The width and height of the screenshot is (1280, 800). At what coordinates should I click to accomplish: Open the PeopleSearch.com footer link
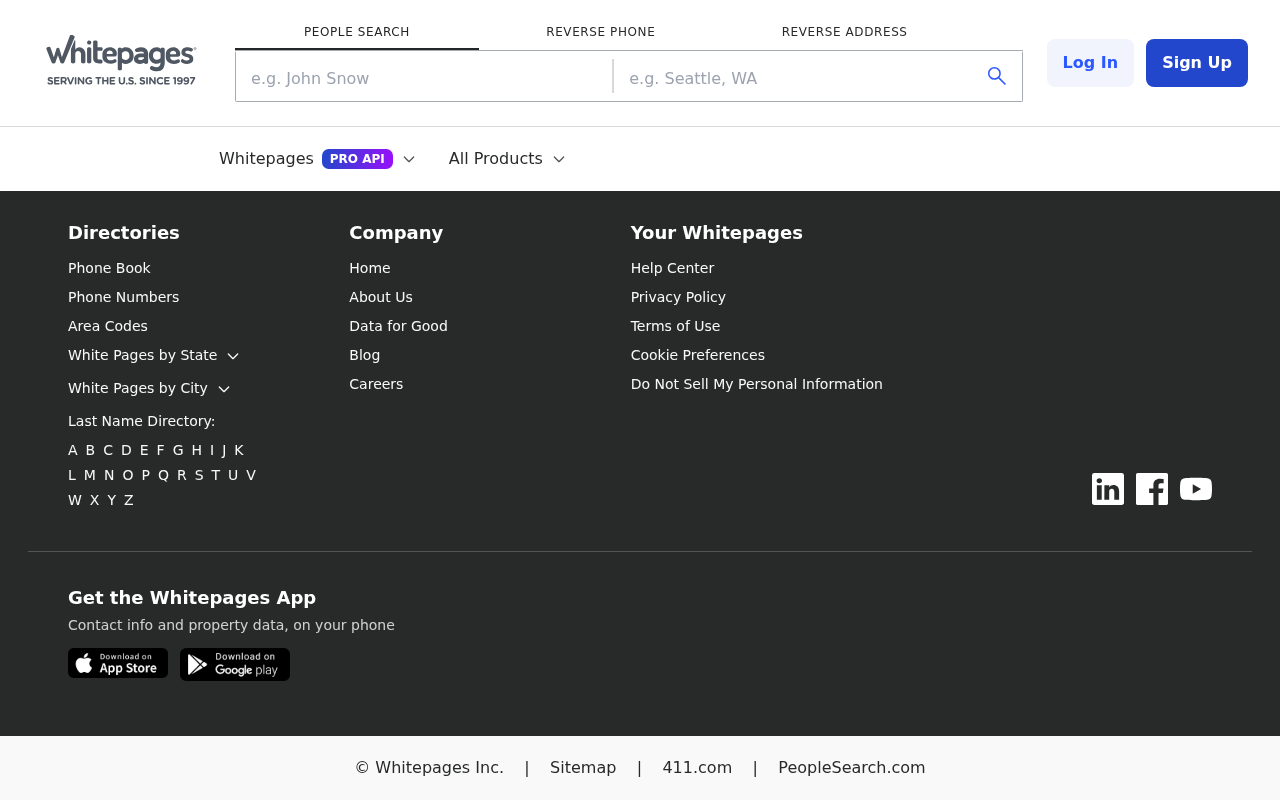point(852,768)
